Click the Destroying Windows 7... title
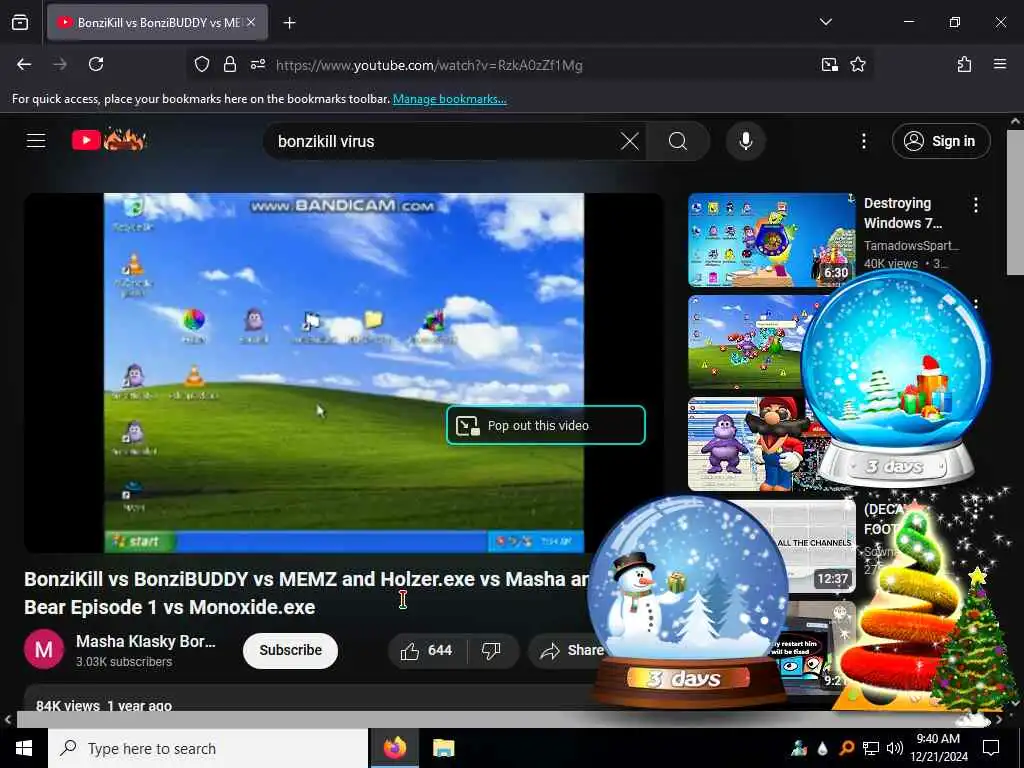Image resolution: width=1024 pixels, height=768 pixels. pos(903,213)
